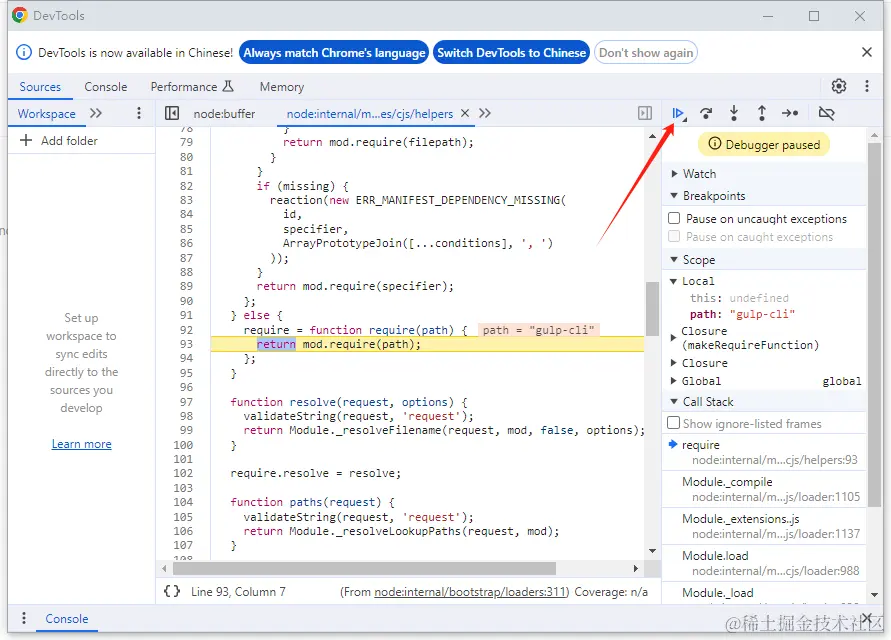Screen dimensions: 891x640
Task: Select the Module._compile stack frame
Action: (765, 489)
